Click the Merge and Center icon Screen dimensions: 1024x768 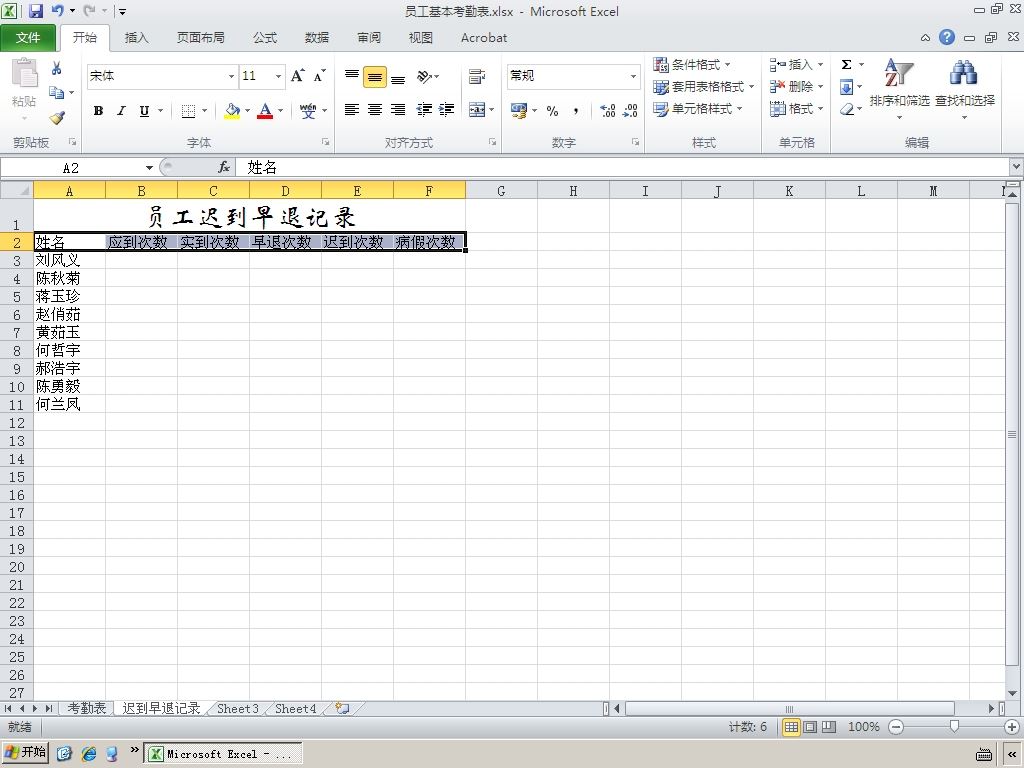[477, 110]
